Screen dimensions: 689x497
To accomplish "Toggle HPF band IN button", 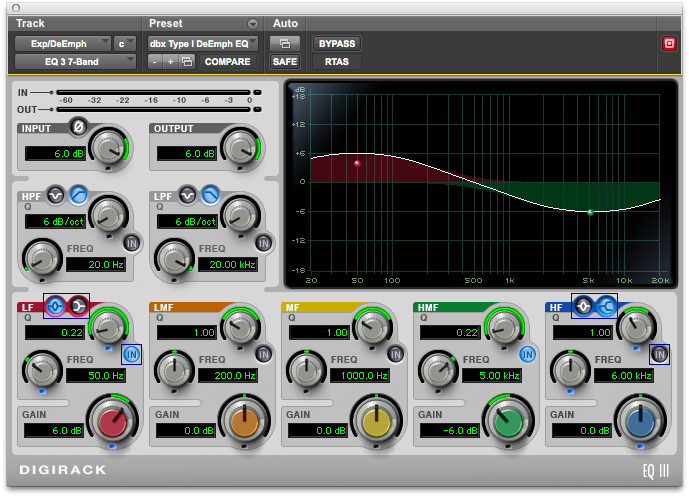I will click(131, 243).
